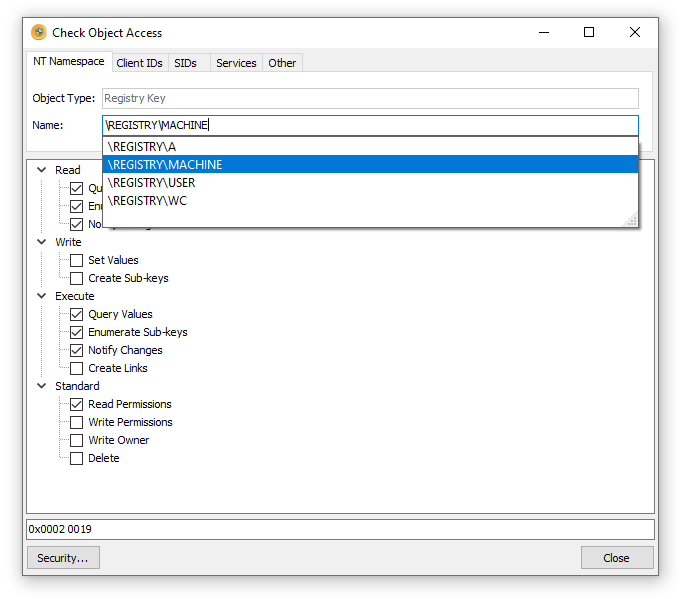Open the Security... dialog

[63, 558]
